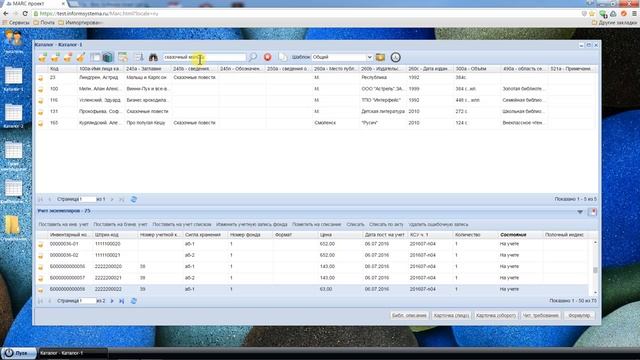Click the row icon for record 23
640x360 pixels.
point(41,78)
